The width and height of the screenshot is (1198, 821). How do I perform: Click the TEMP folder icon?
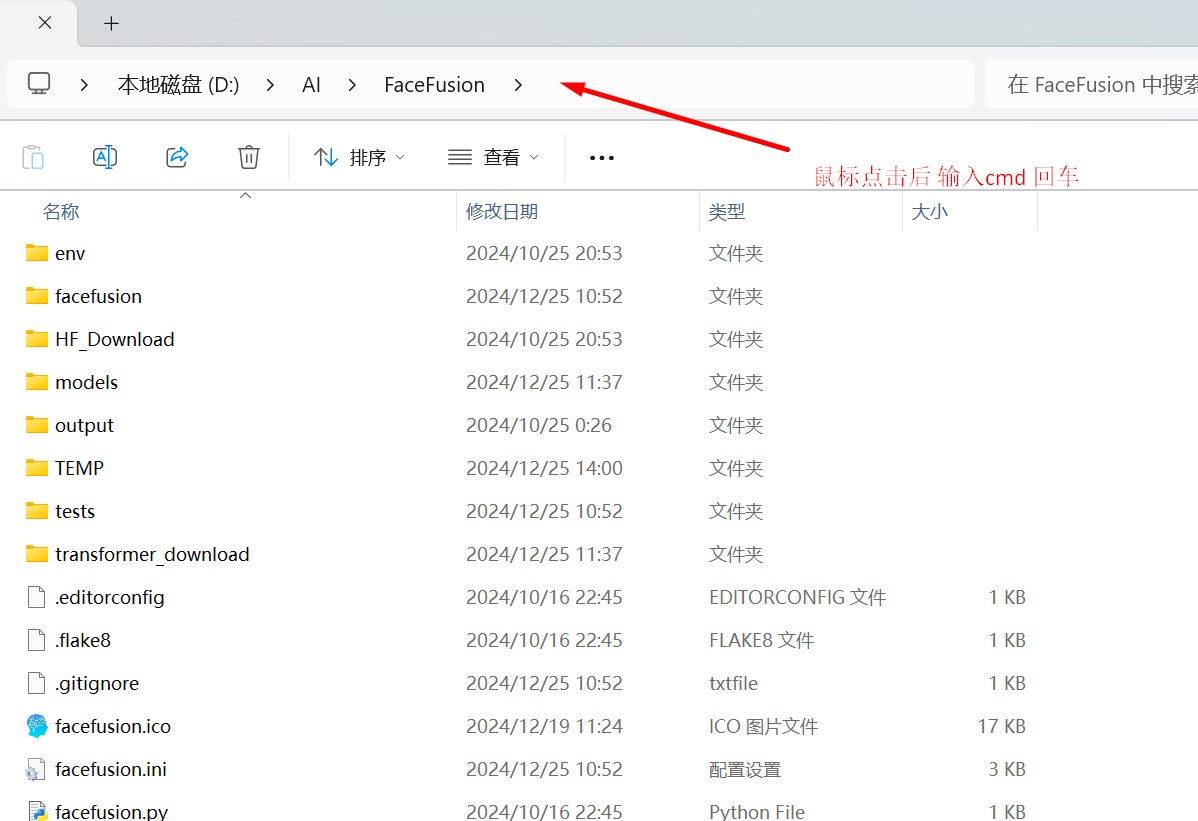point(37,467)
